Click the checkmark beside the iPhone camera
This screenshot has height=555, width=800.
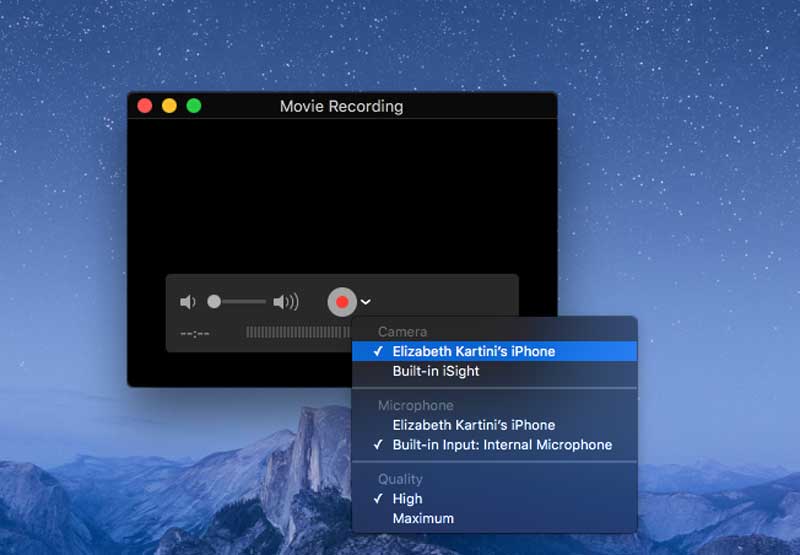[378, 351]
